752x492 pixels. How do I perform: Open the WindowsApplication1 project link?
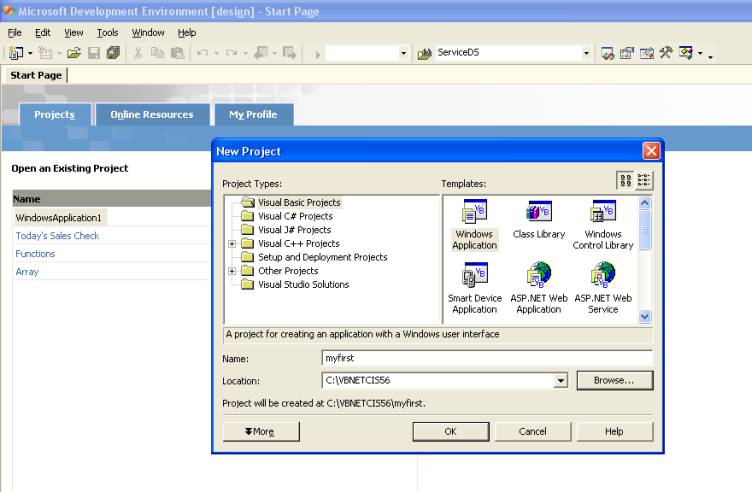59,218
